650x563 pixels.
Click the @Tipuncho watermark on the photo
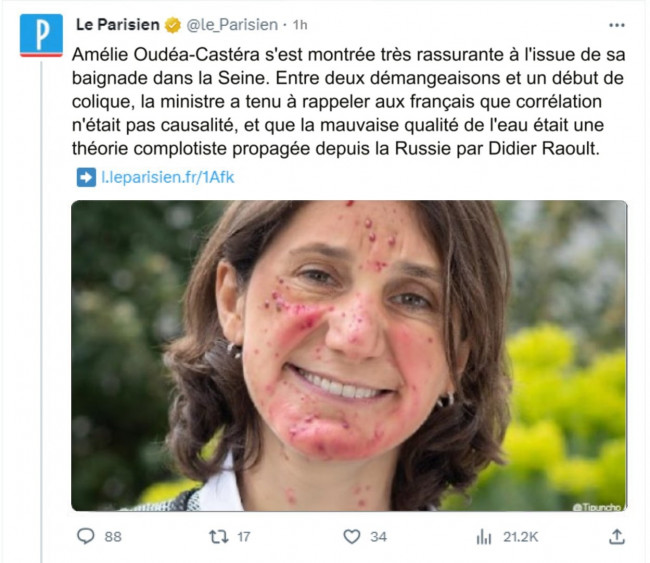point(598,507)
